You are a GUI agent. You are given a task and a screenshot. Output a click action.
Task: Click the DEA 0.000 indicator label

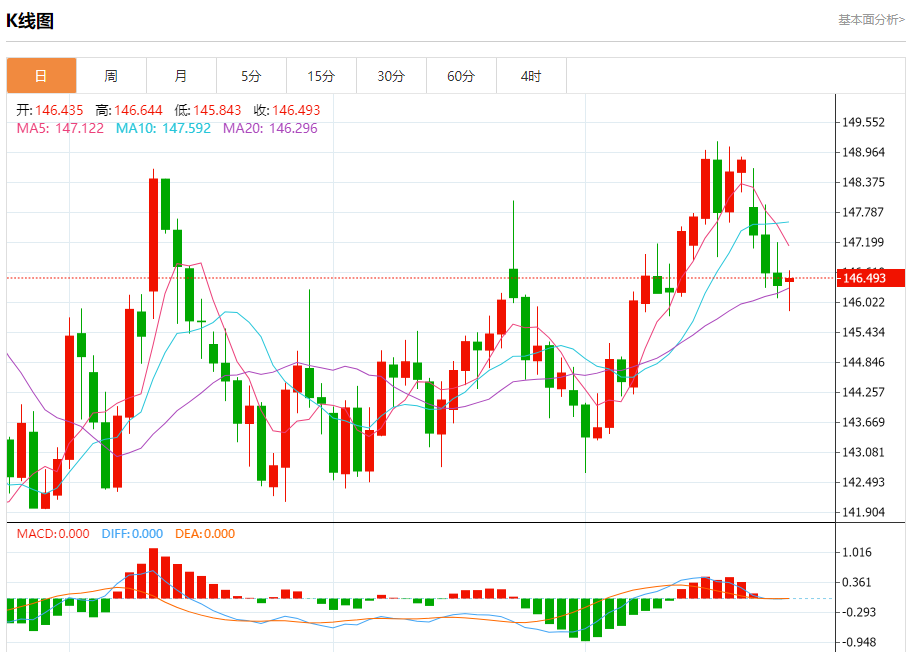pos(205,533)
